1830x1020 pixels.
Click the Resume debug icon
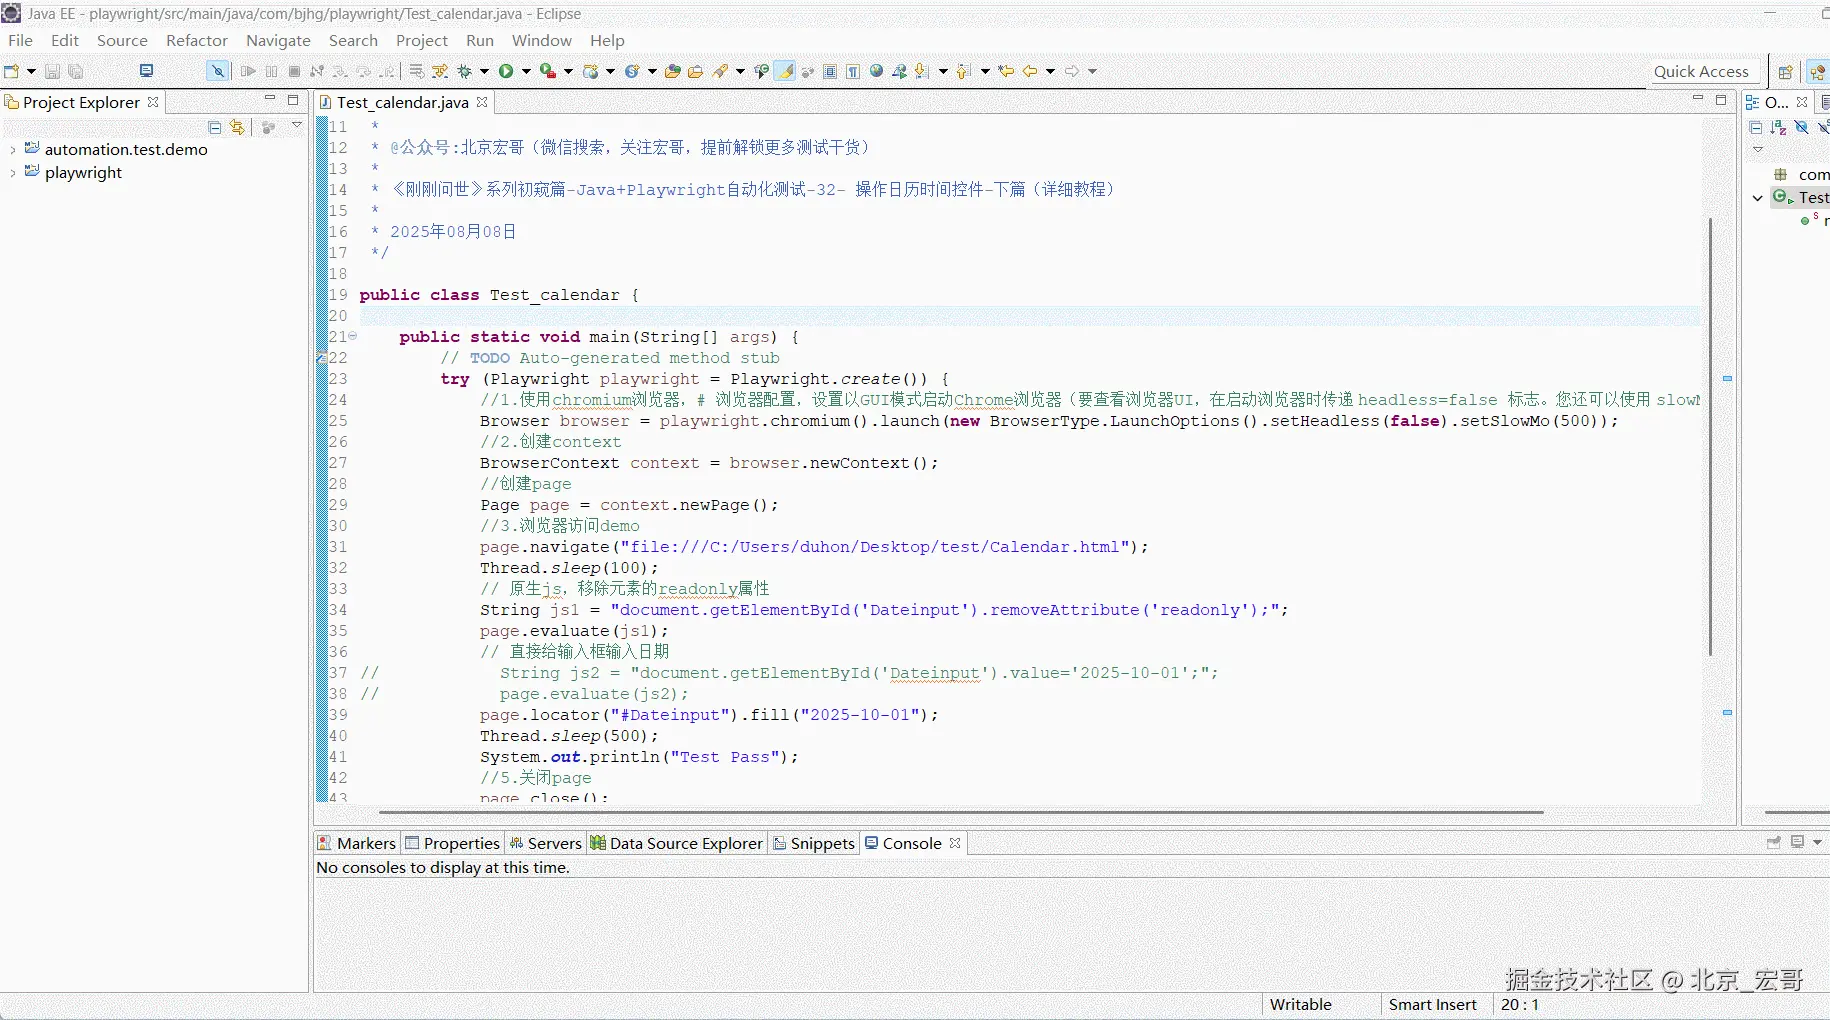point(248,71)
